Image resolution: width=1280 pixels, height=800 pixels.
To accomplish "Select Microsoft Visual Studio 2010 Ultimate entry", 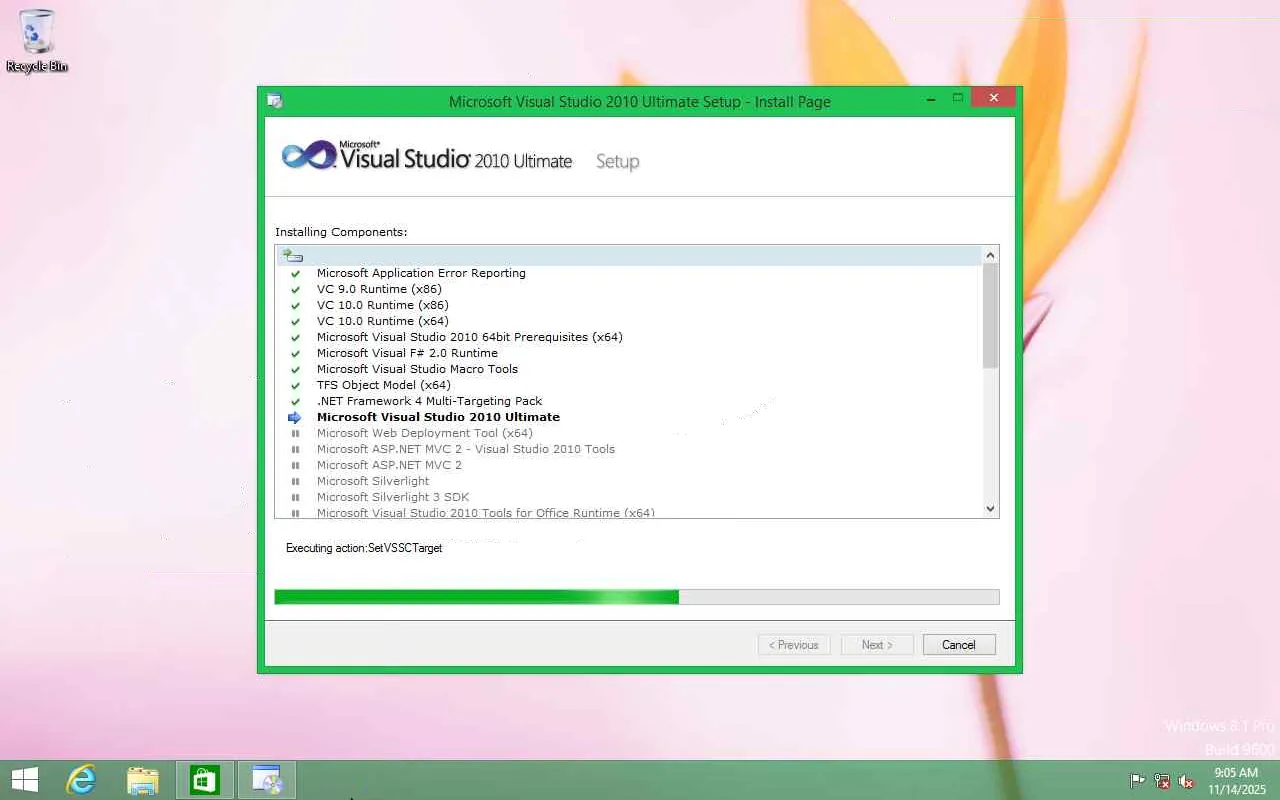I will (x=438, y=417).
